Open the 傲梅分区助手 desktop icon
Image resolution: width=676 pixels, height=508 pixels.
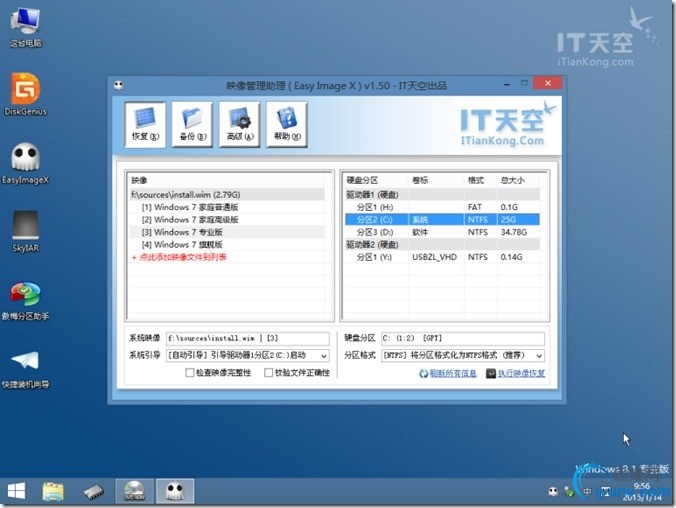[25, 301]
